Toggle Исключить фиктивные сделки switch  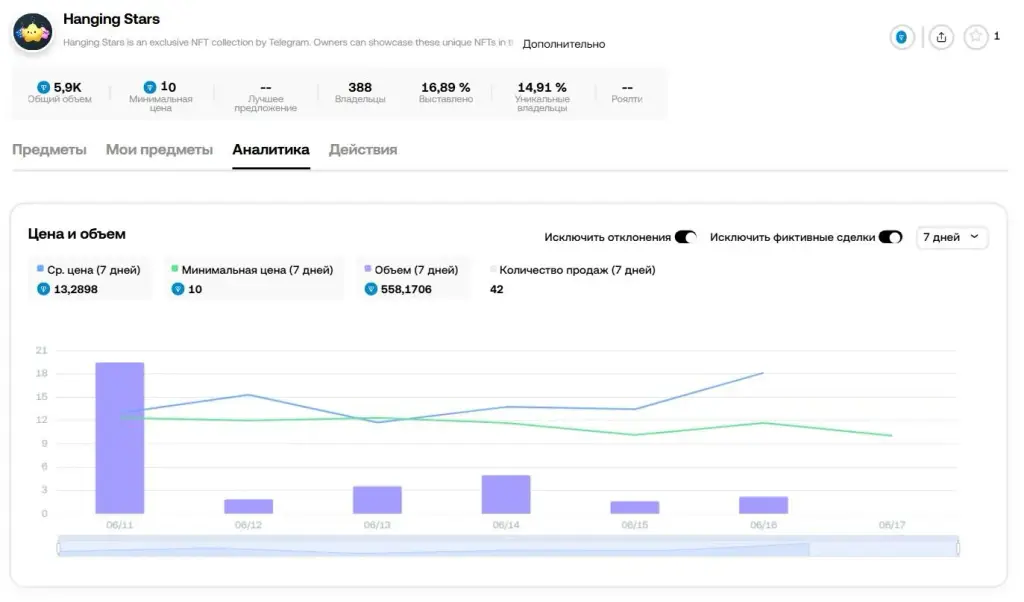[890, 237]
